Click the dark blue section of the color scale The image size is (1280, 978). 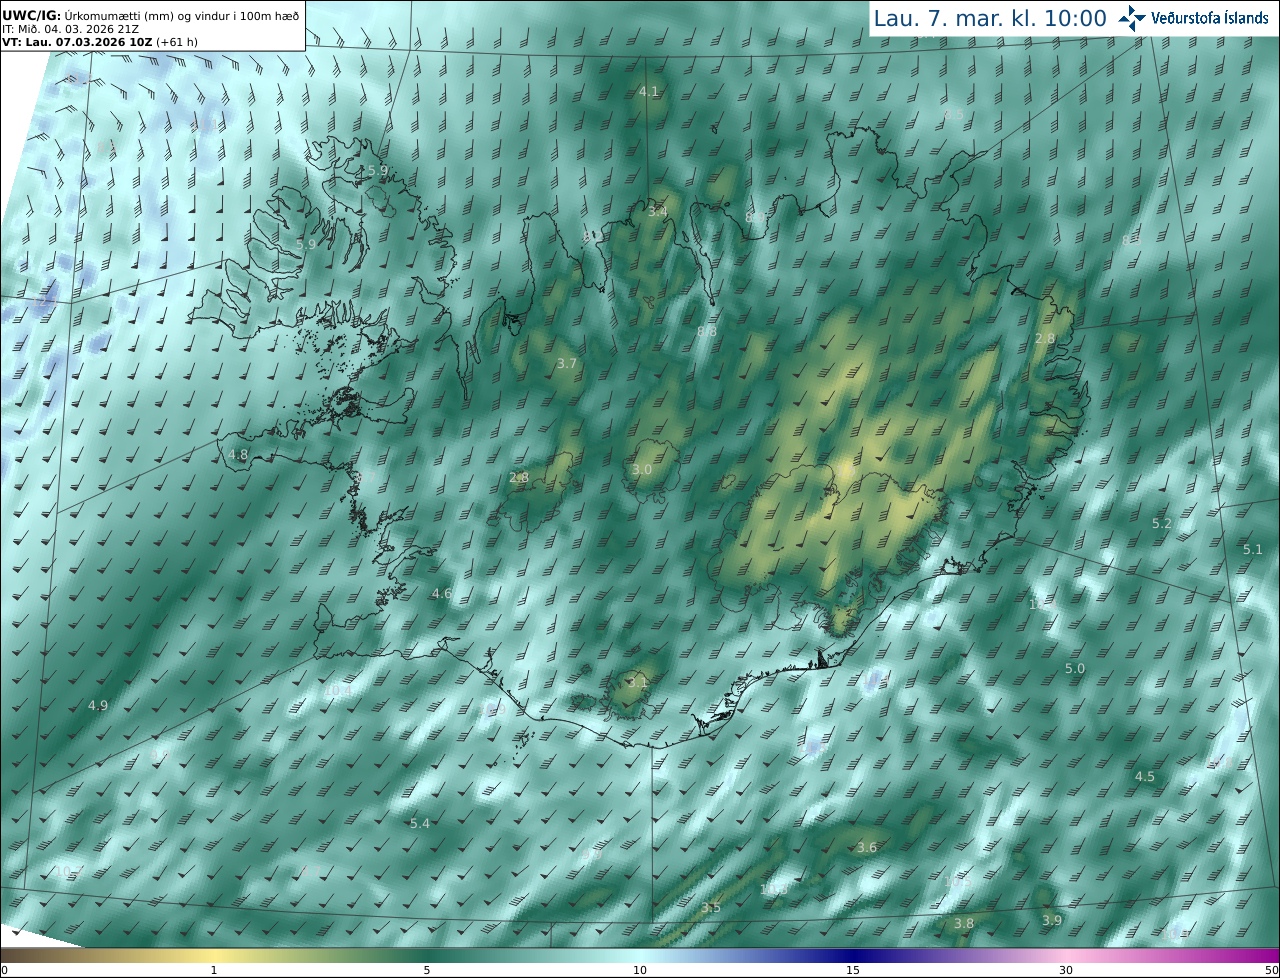coord(853,955)
